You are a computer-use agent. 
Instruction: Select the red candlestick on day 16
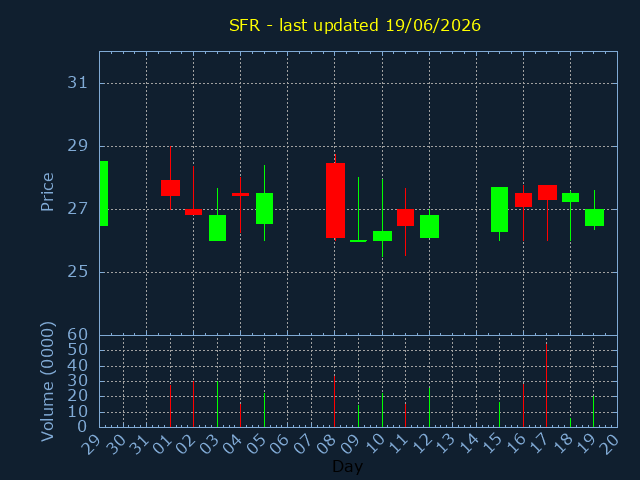pyautogui.click(x=523, y=200)
